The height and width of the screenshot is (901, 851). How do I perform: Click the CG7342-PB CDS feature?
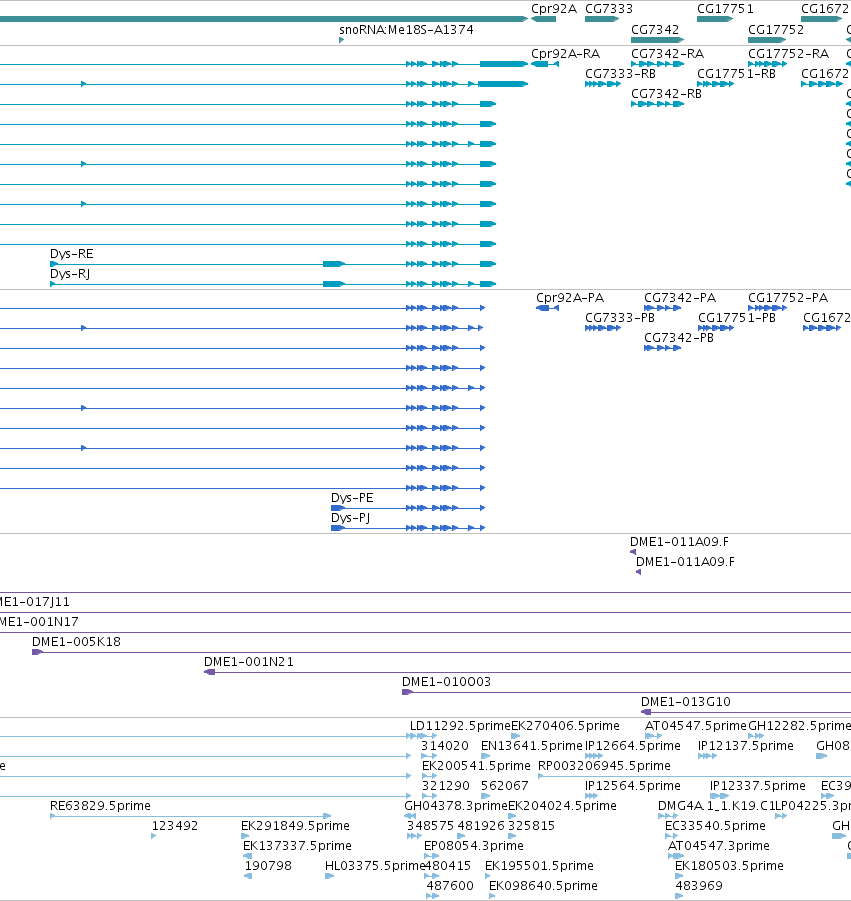[x=663, y=348]
